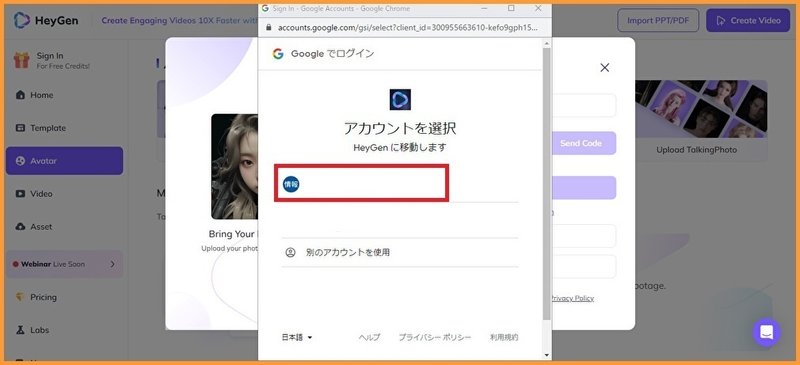
Task: Open the ヘルプ link
Action: (x=369, y=337)
